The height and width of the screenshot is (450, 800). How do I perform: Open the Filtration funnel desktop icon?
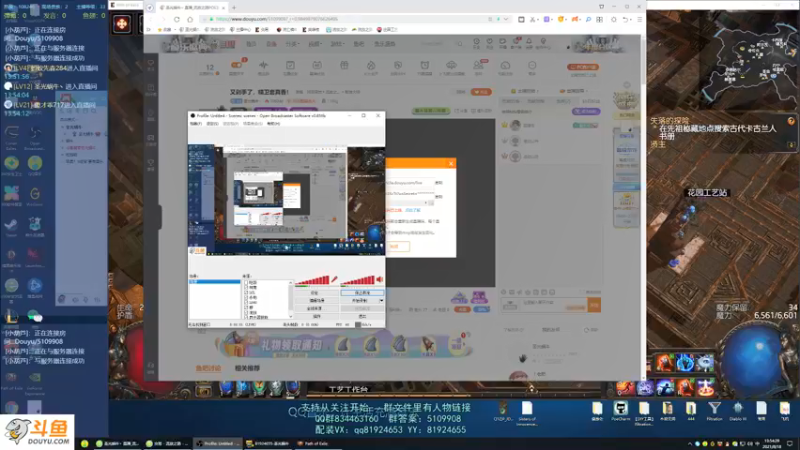(x=714, y=410)
